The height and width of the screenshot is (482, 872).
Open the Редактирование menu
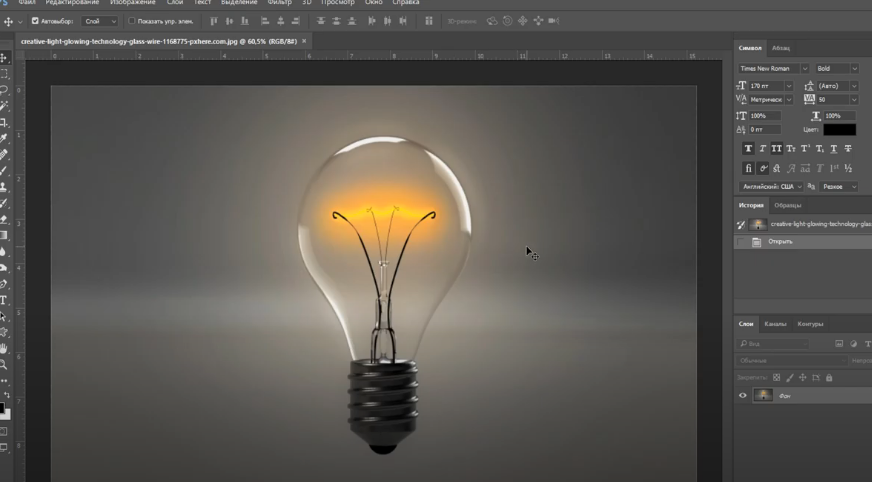(x=72, y=3)
